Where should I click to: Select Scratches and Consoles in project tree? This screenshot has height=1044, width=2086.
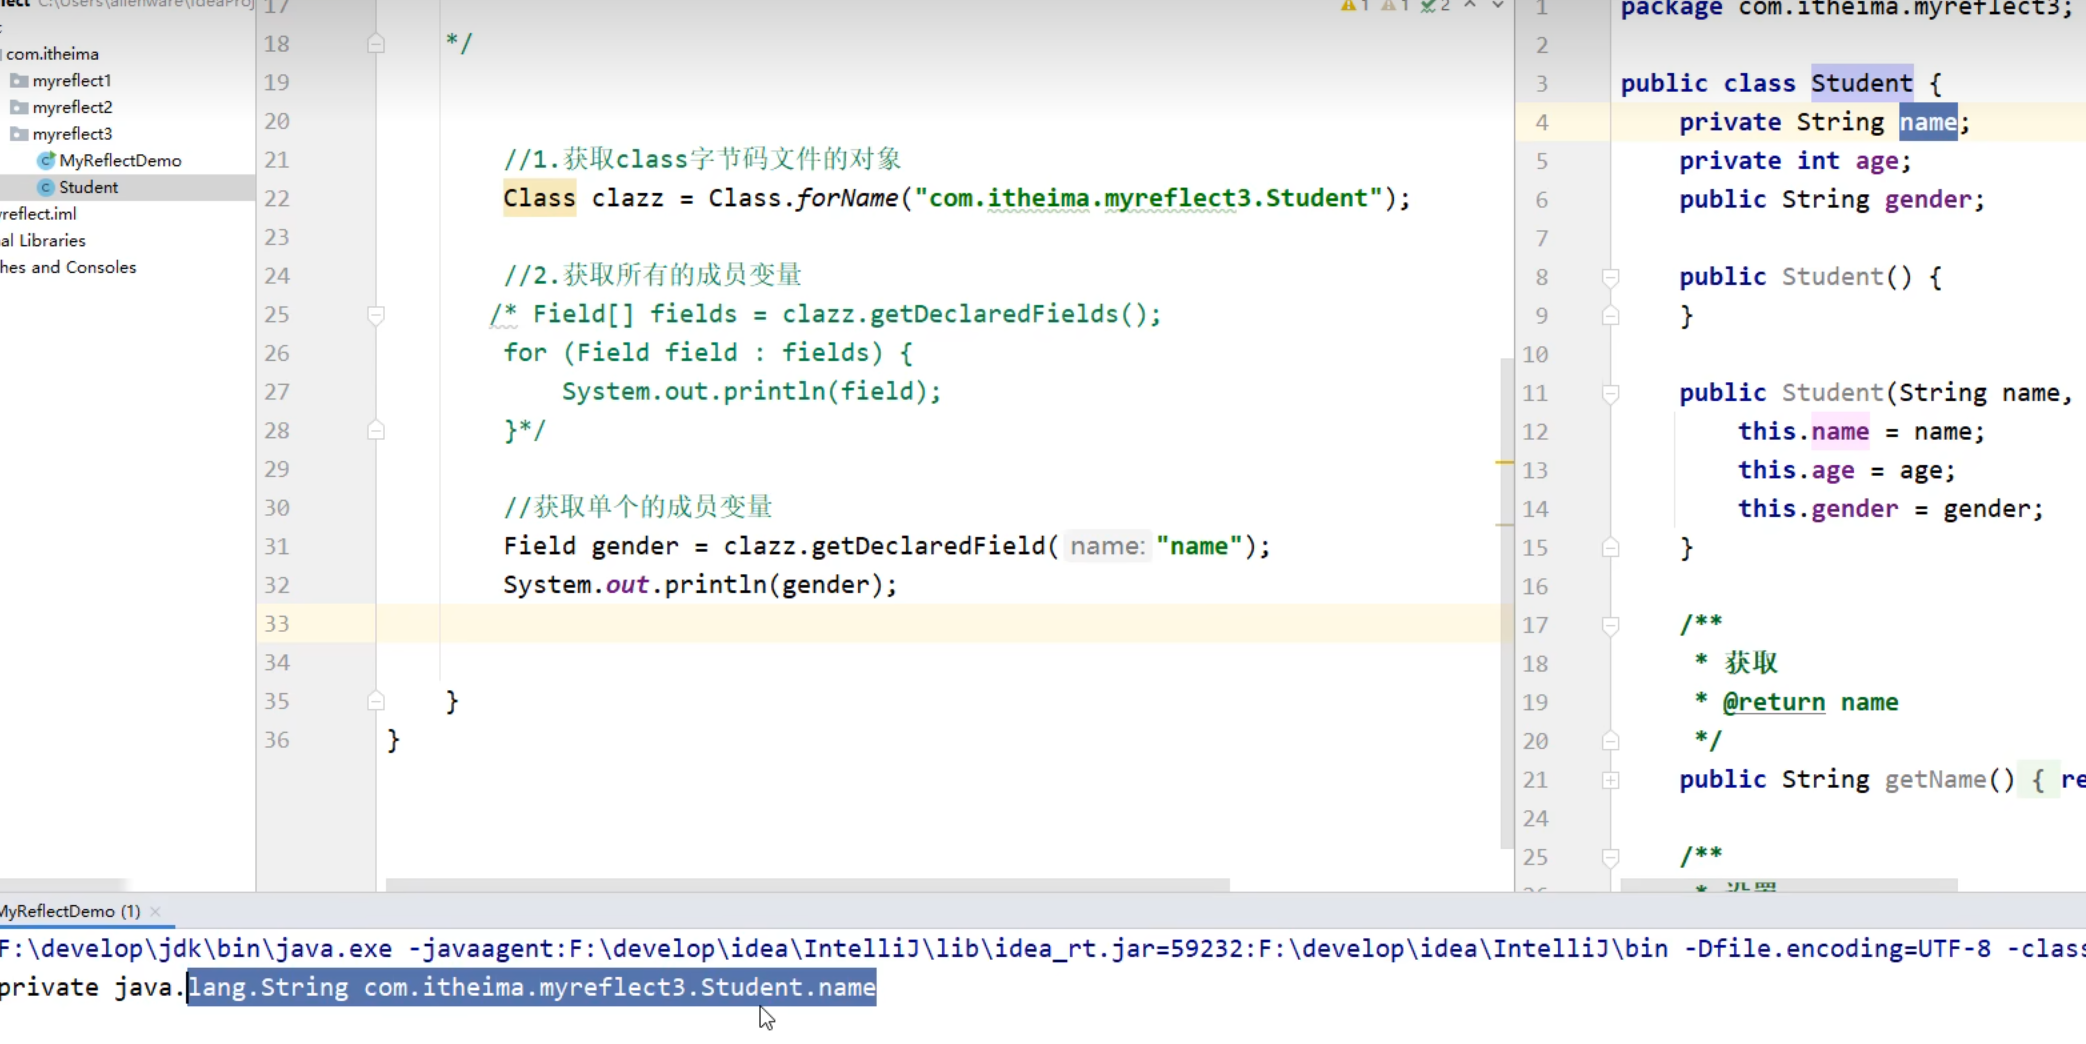tap(68, 267)
